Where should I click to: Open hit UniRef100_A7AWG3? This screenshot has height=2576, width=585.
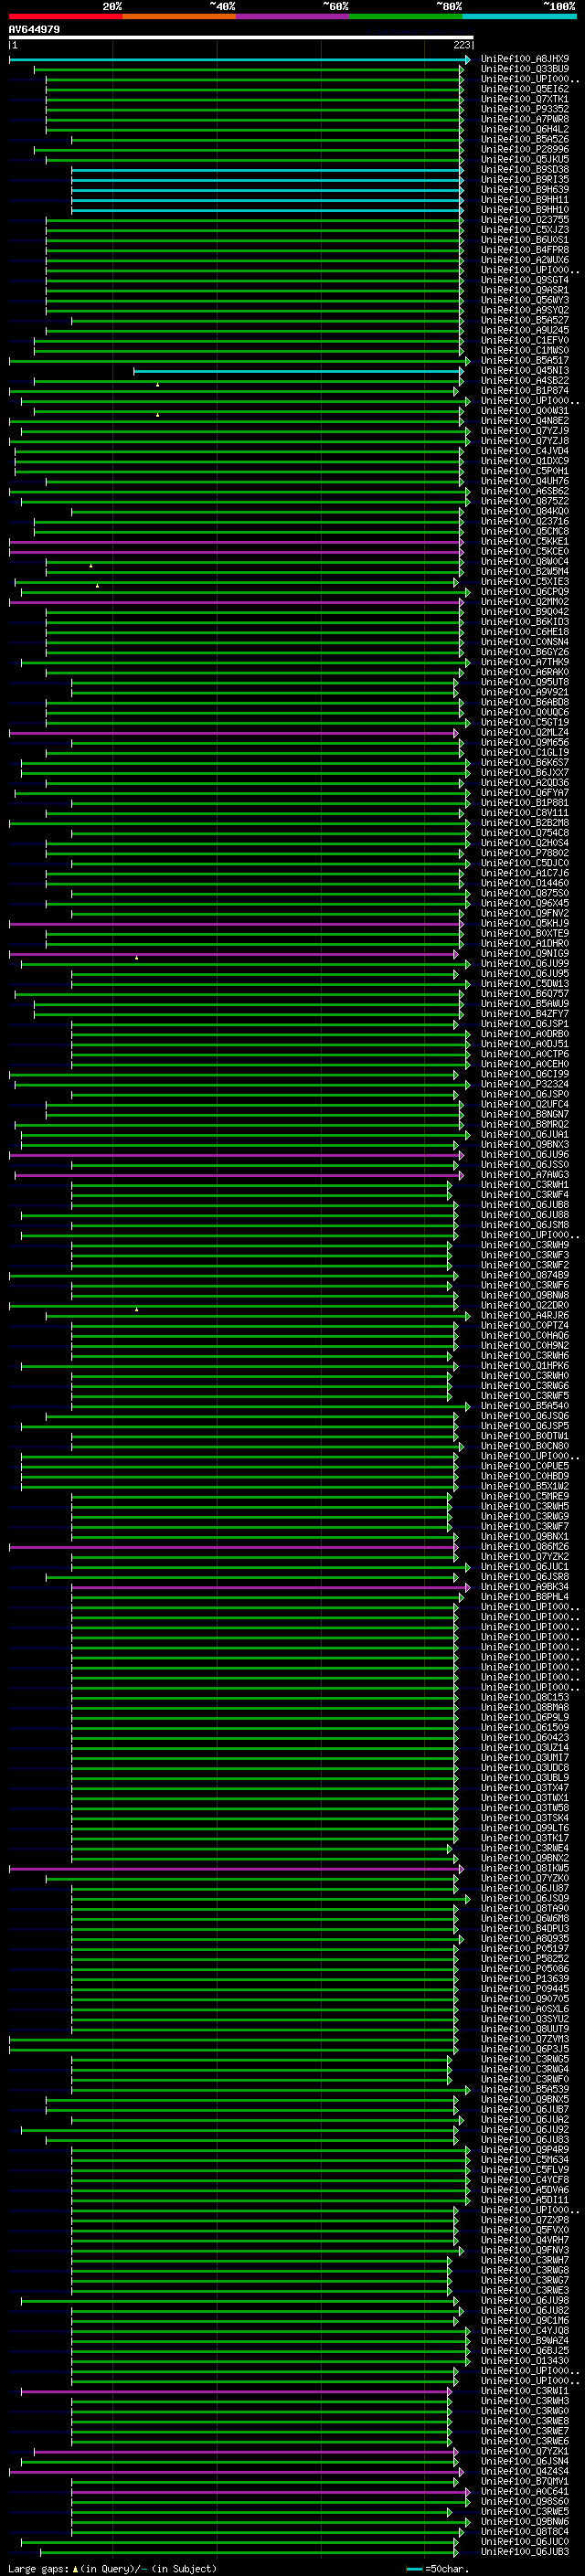coord(525,1175)
